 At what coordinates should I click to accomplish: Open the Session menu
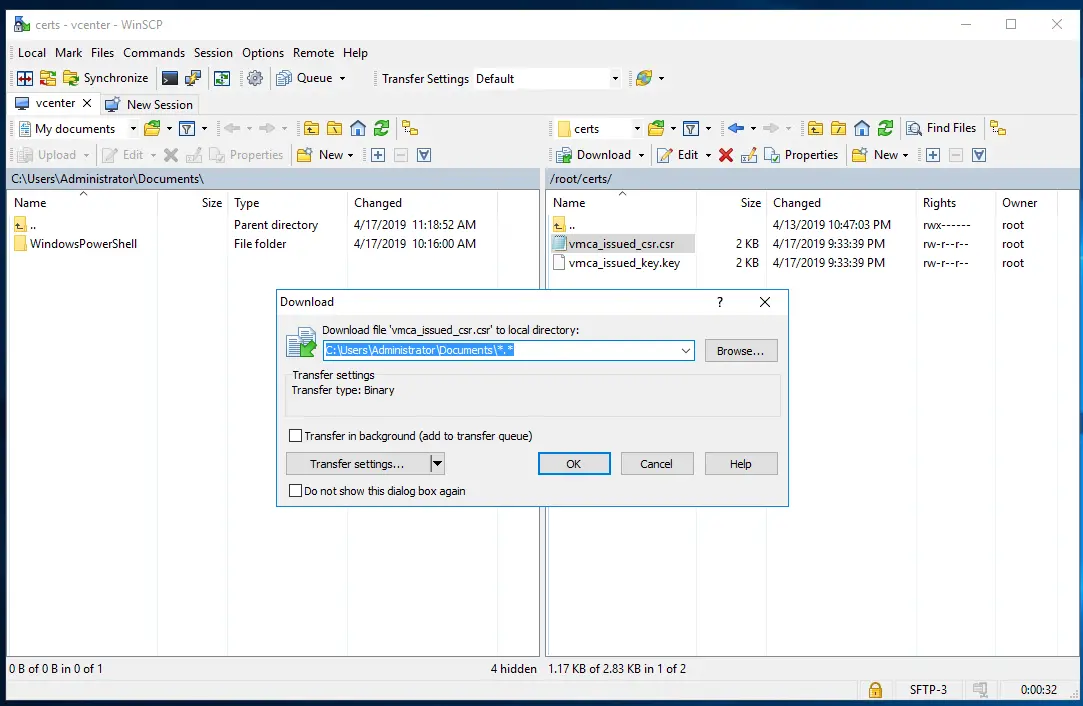[213, 53]
